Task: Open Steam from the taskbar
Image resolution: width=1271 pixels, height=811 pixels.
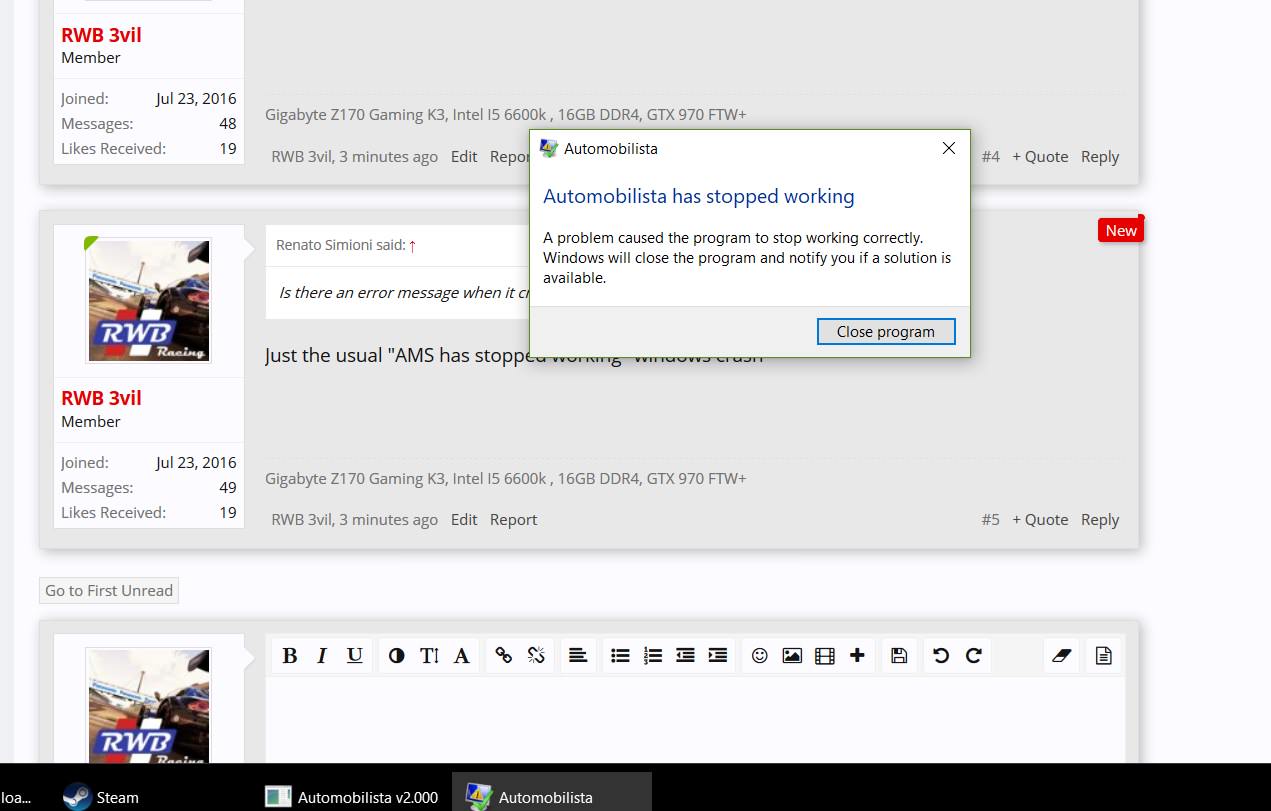Action: [x=100, y=797]
